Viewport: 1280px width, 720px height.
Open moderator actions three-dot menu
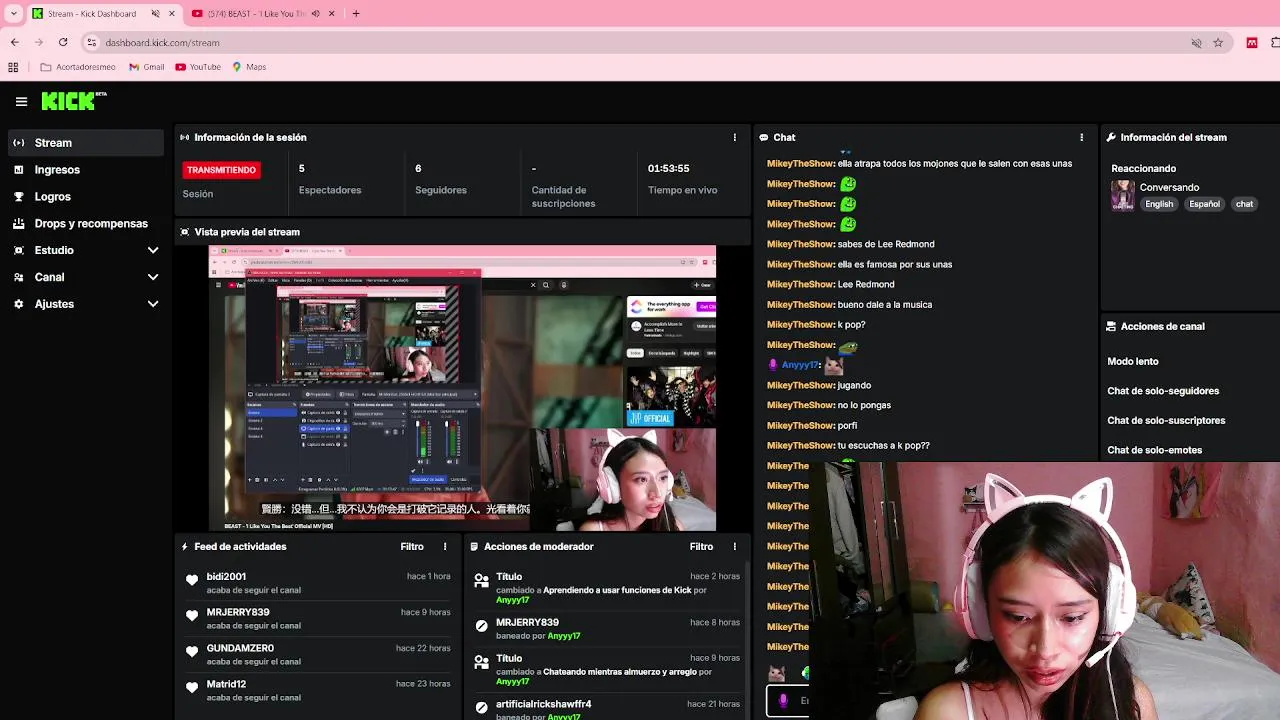pos(734,546)
